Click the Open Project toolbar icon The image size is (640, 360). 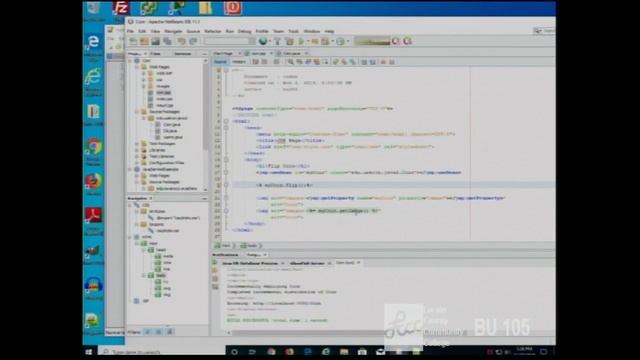[156, 41]
